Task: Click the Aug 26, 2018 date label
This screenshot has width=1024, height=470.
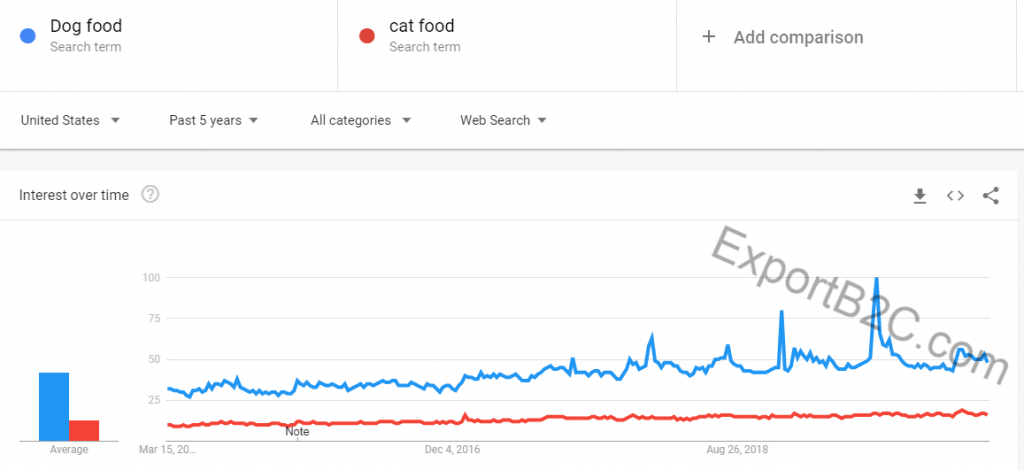Action: pyautogui.click(x=736, y=449)
